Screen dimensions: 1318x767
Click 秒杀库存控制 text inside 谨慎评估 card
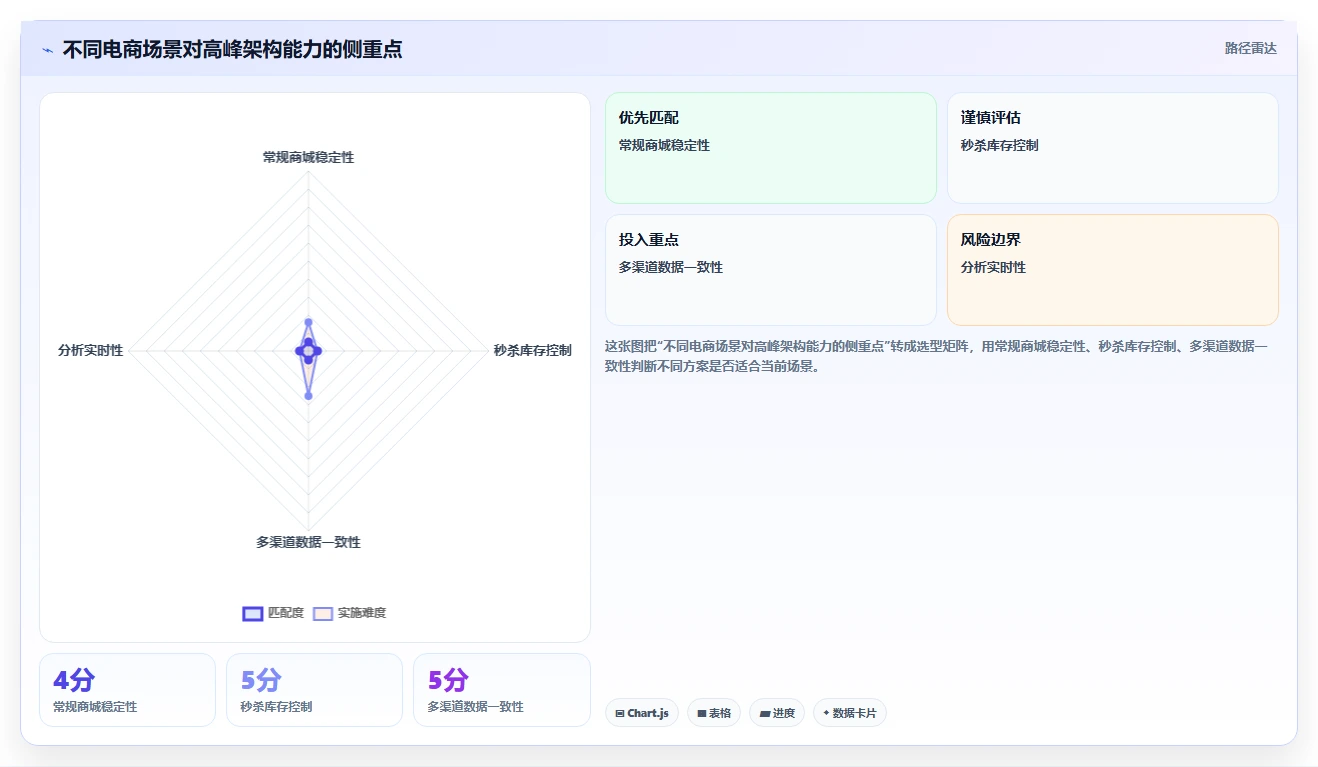(1000, 145)
